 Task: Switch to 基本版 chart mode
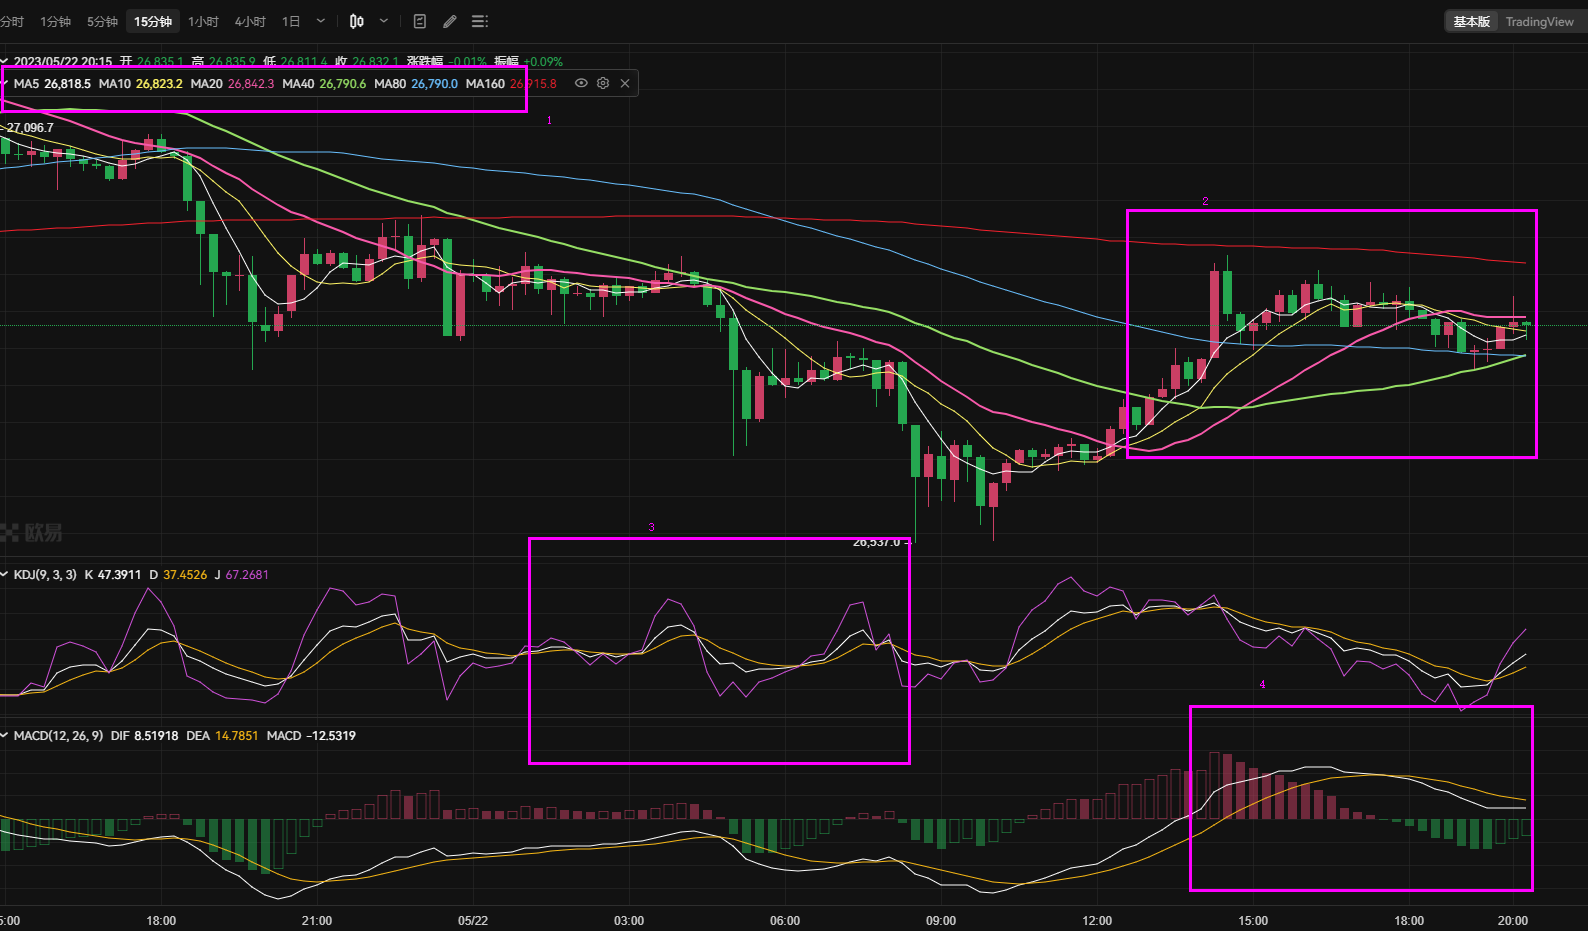(x=1471, y=21)
